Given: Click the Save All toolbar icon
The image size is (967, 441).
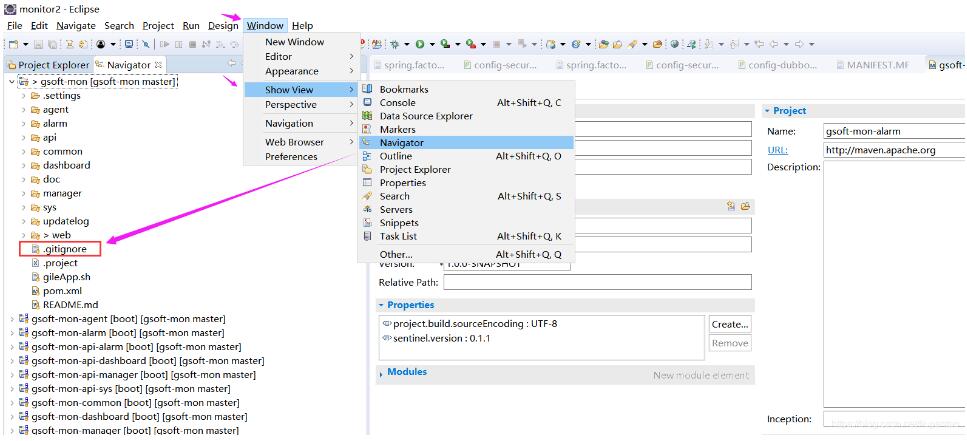Looking at the screenshot, I should tap(52, 44).
